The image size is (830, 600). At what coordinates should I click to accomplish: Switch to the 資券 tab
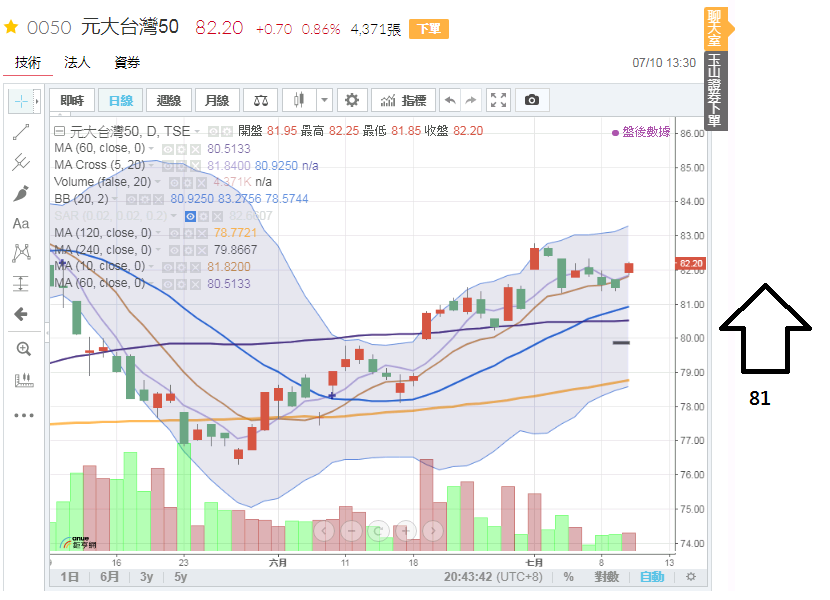[x=128, y=62]
